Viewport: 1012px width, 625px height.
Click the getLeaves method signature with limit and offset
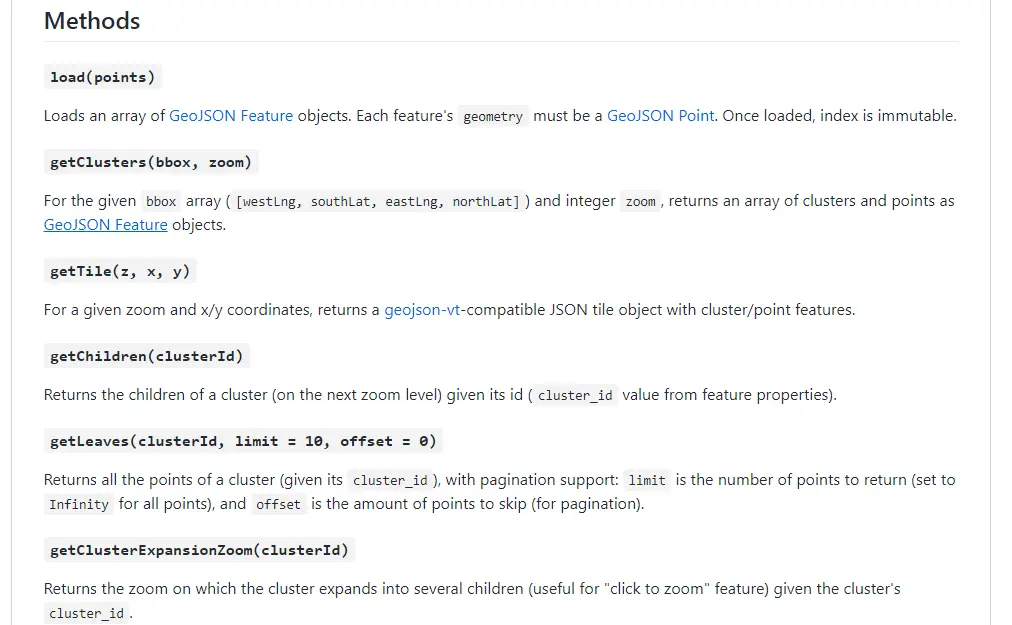pyautogui.click(x=243, y=441)
